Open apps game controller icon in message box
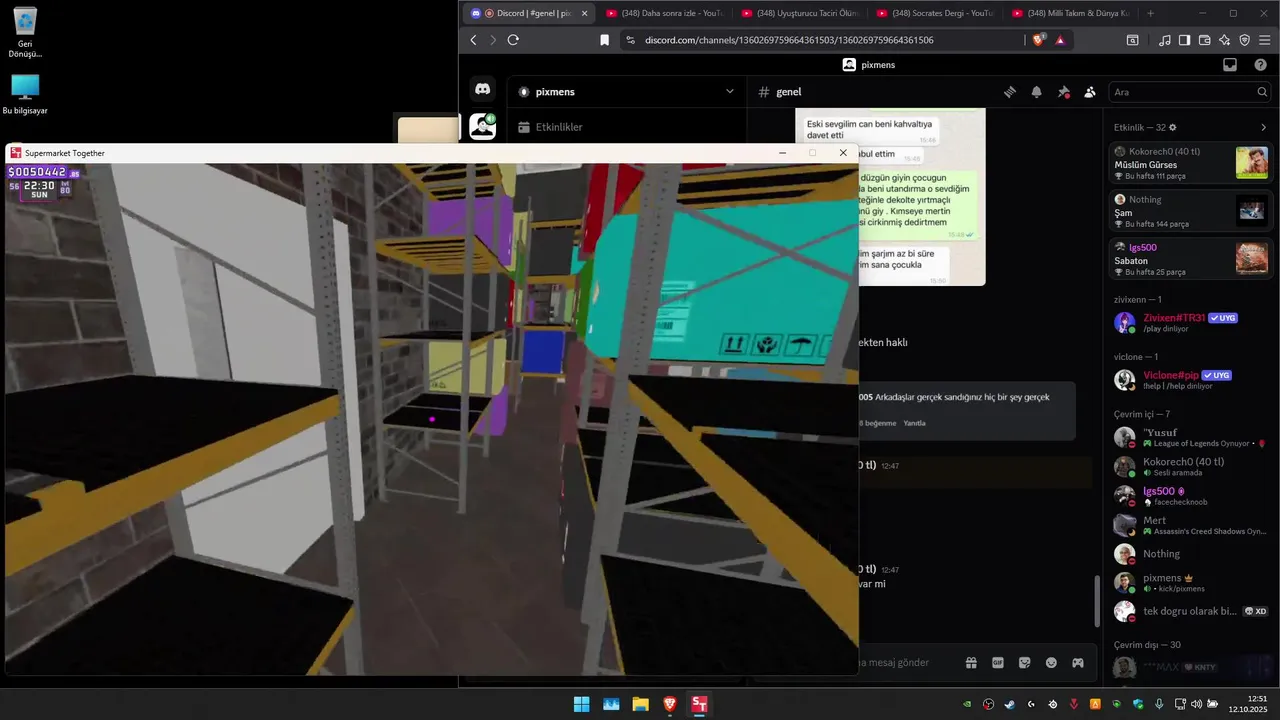This screenshot has width=1280, height=720. click(1078, 662)
